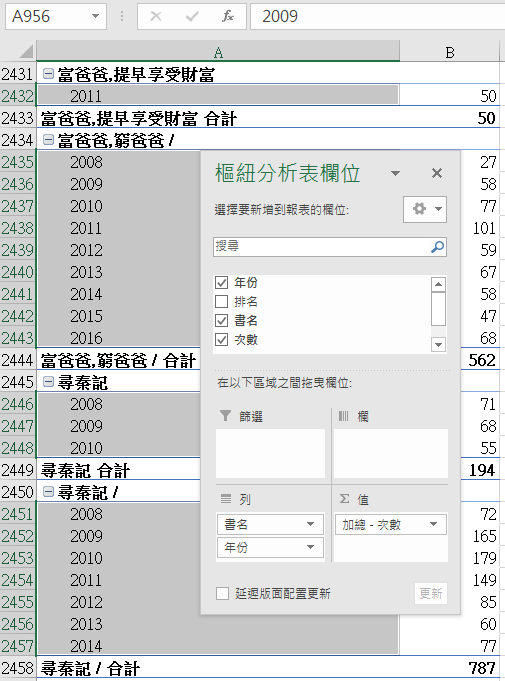Open the 書名 row field dropdown
Image resolution: width=505 pixels, height=681 pixels.
[x=310, y=524]
